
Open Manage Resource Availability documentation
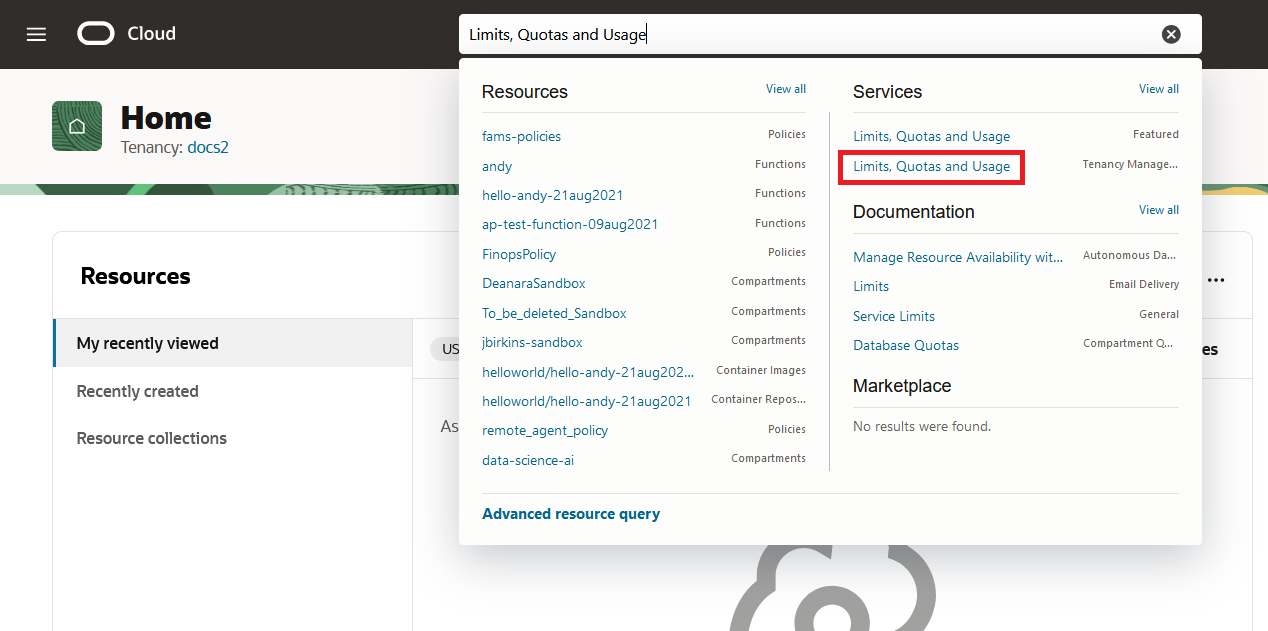coord(957,257)
